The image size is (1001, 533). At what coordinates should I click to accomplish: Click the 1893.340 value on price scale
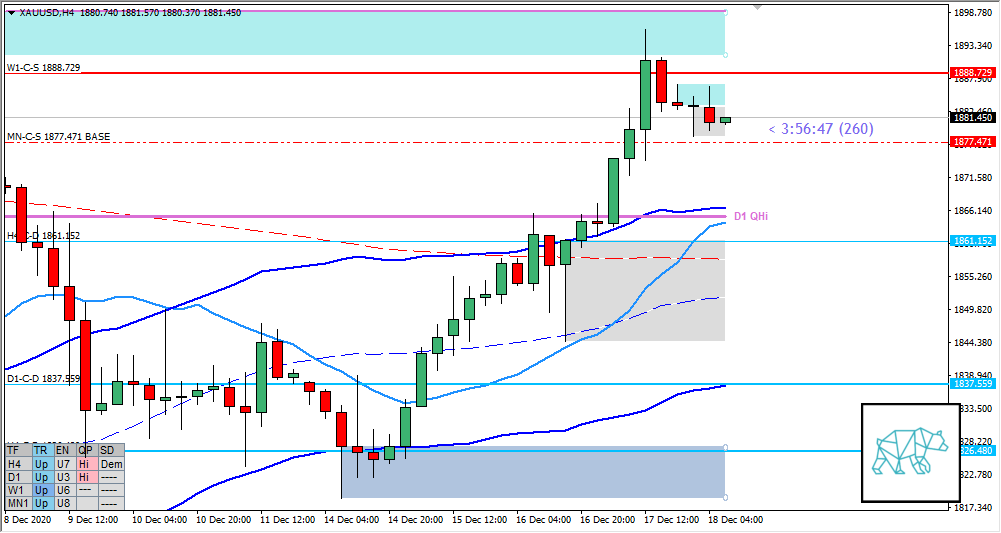(x=974, y=45)
